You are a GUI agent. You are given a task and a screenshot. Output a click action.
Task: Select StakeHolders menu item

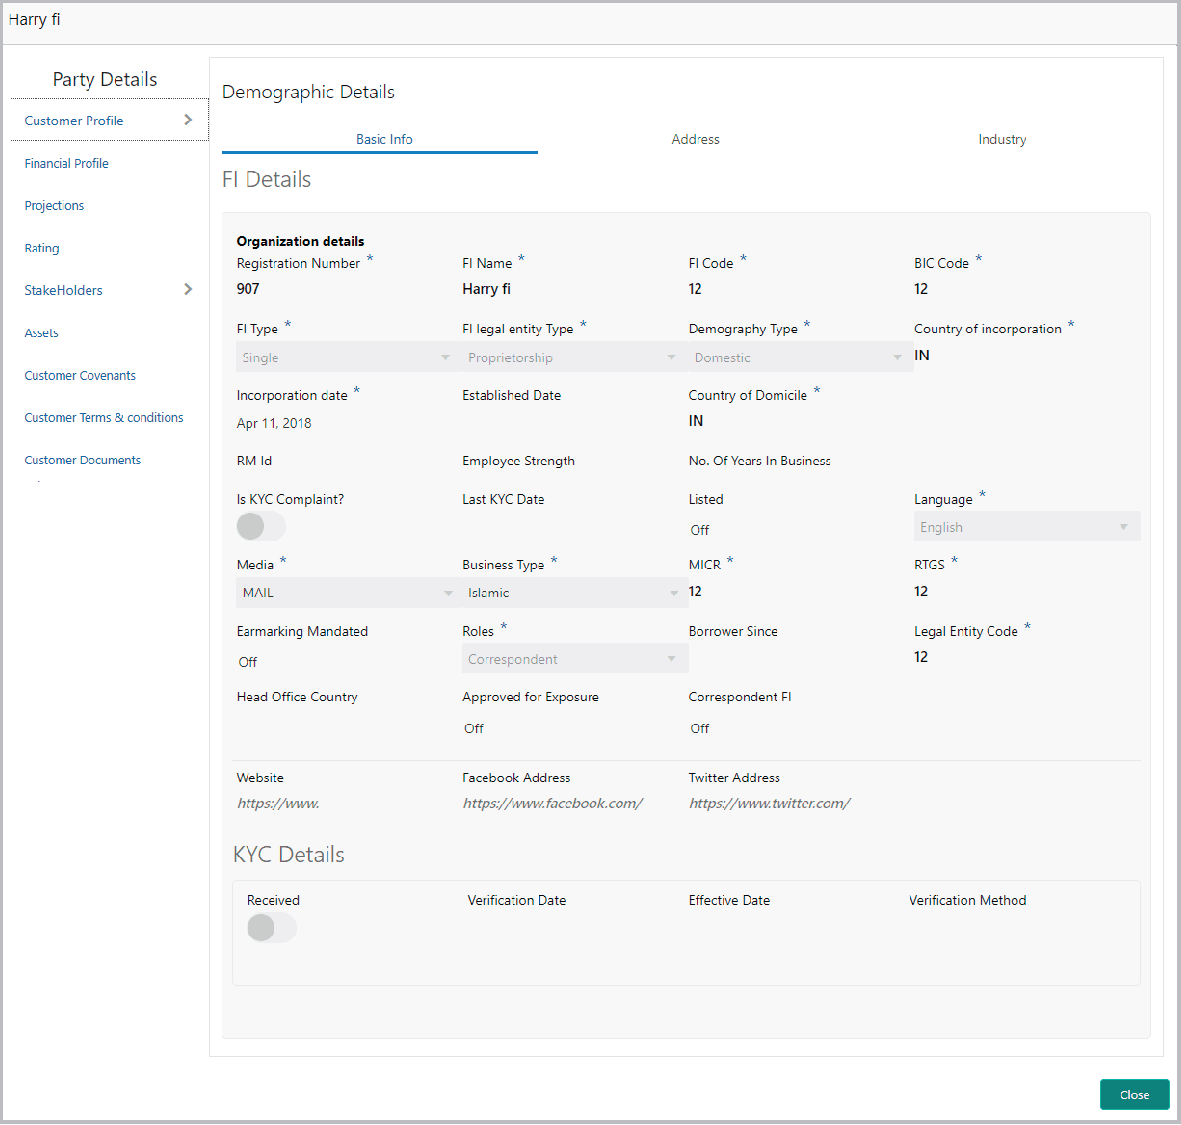[x=63, y=290]
